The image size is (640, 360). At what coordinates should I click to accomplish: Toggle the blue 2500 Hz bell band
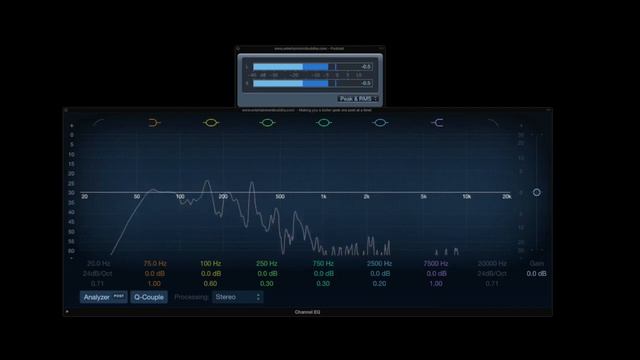(x=380, y=122)
